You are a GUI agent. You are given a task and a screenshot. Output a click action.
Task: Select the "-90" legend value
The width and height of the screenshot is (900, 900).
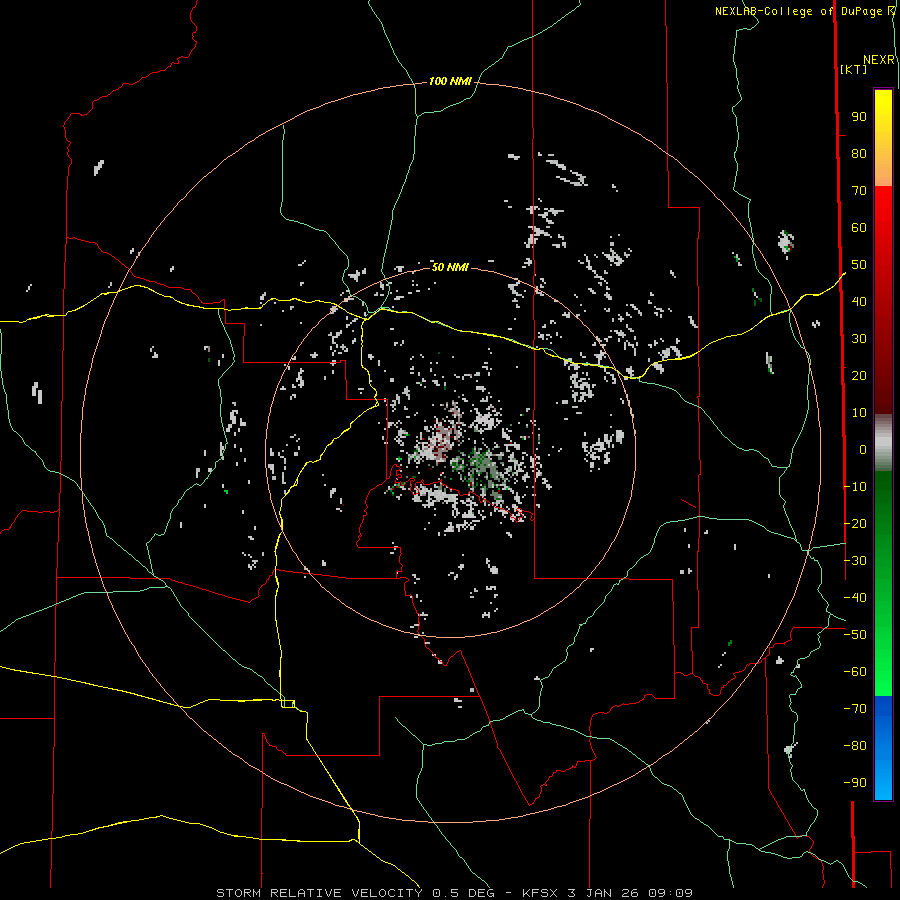(855, 783)
